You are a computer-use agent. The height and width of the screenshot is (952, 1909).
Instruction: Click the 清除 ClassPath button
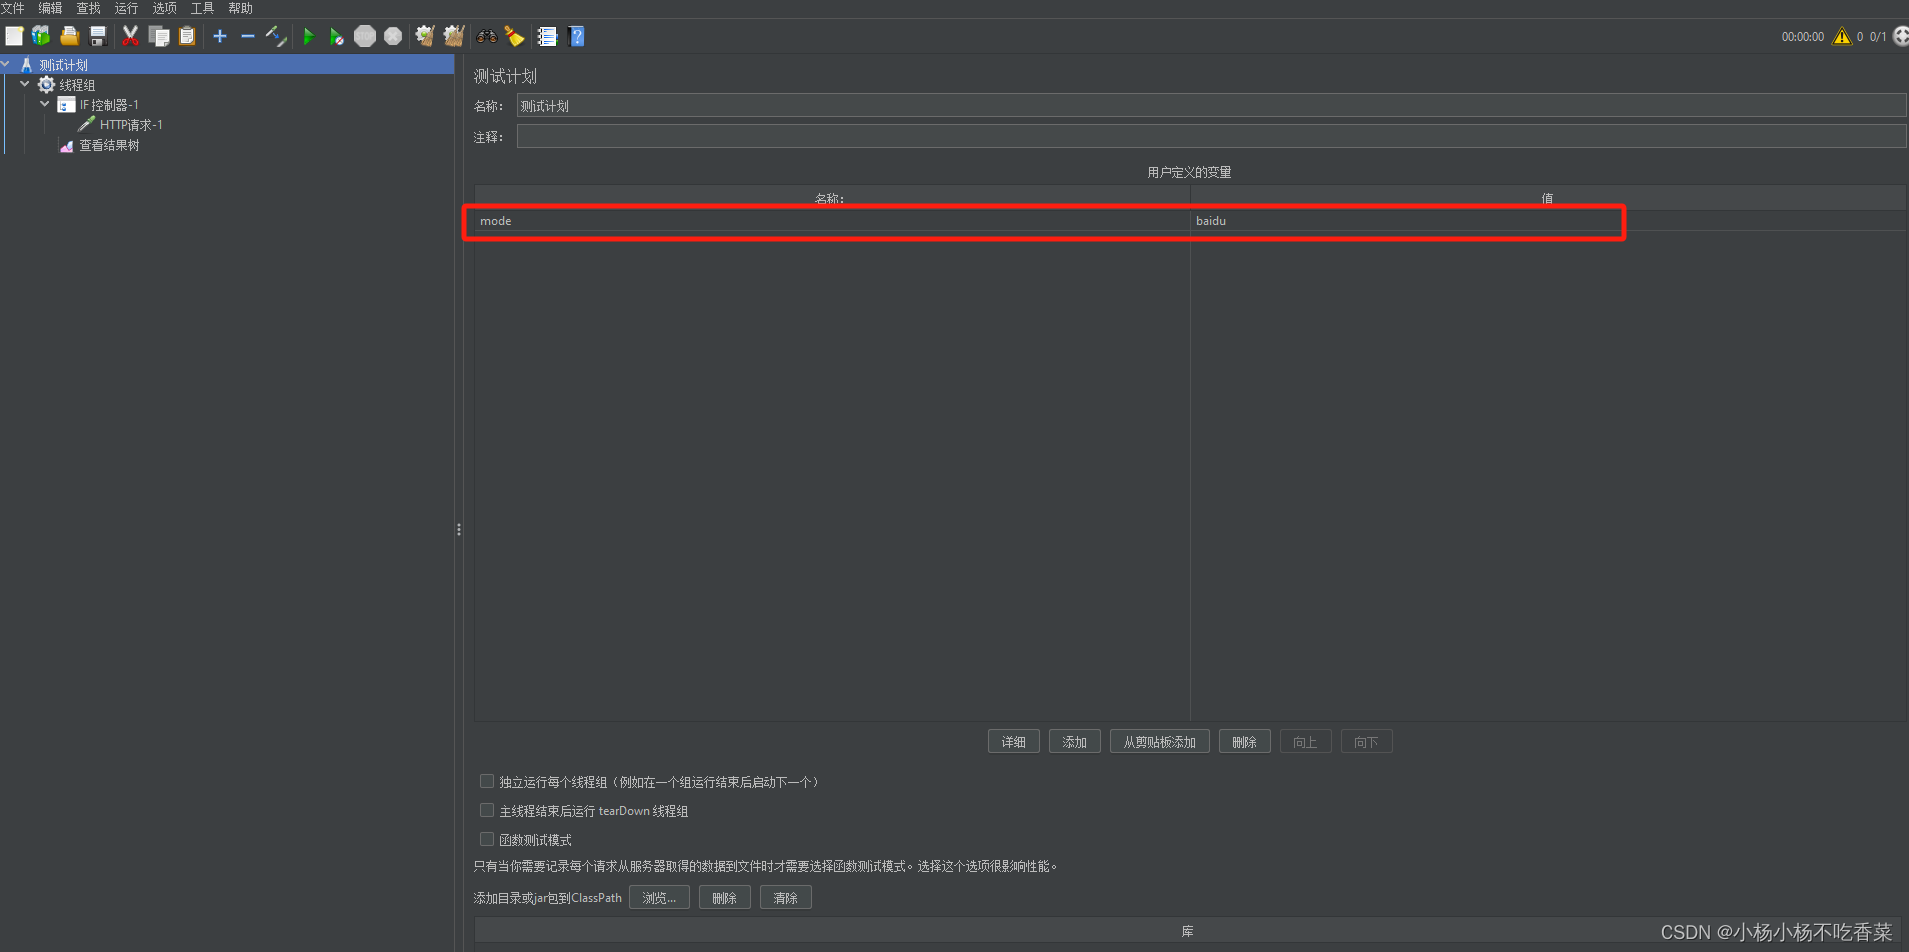(x=786, y=898)
